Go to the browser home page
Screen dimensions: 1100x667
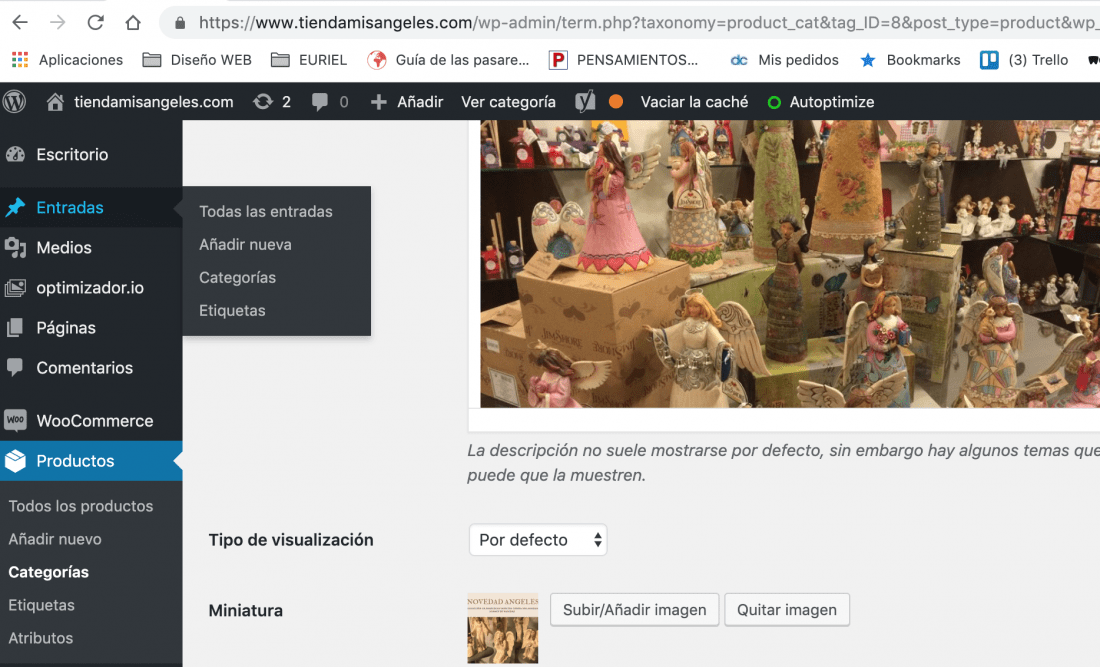click(x=133, y=22)
